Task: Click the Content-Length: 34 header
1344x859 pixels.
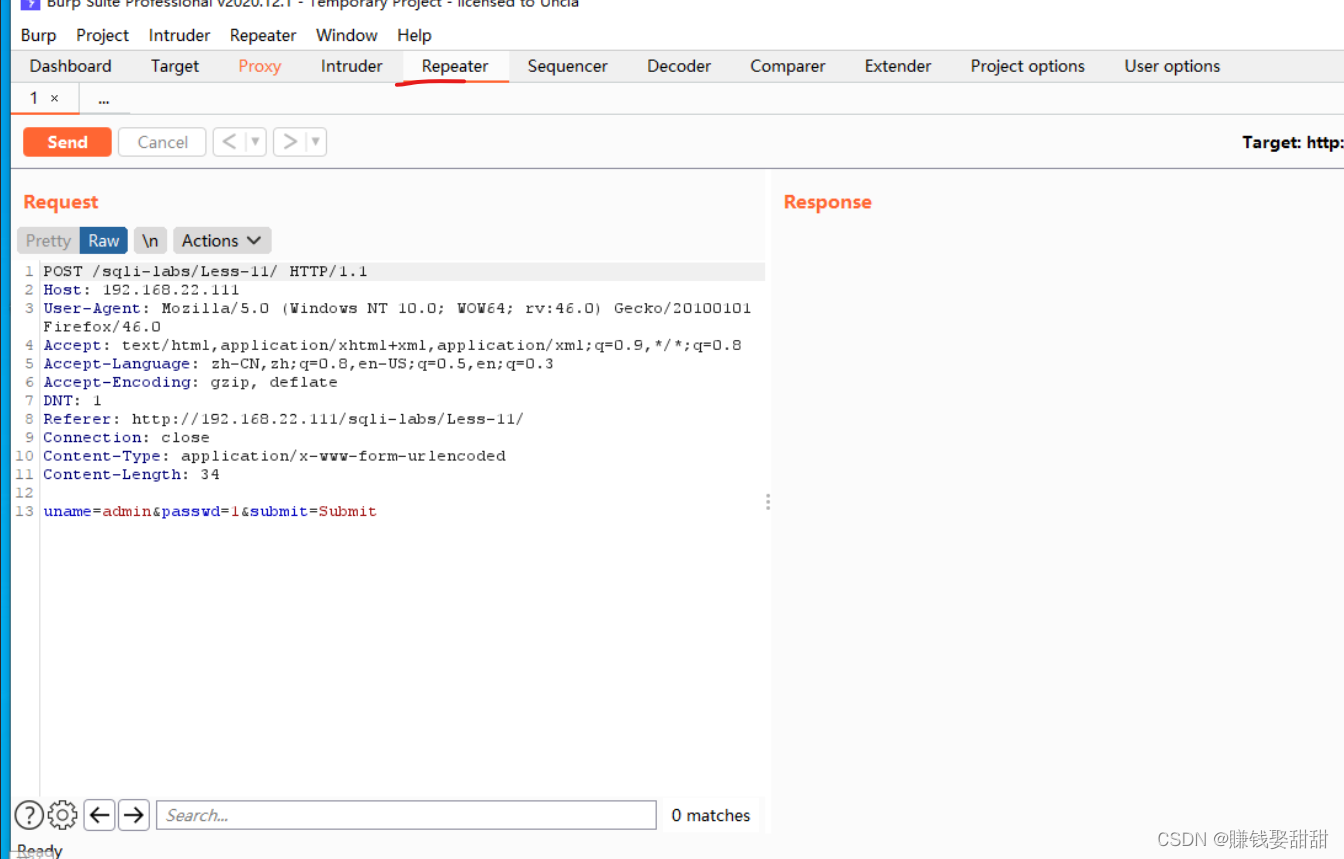Action: tap(131, 474)
